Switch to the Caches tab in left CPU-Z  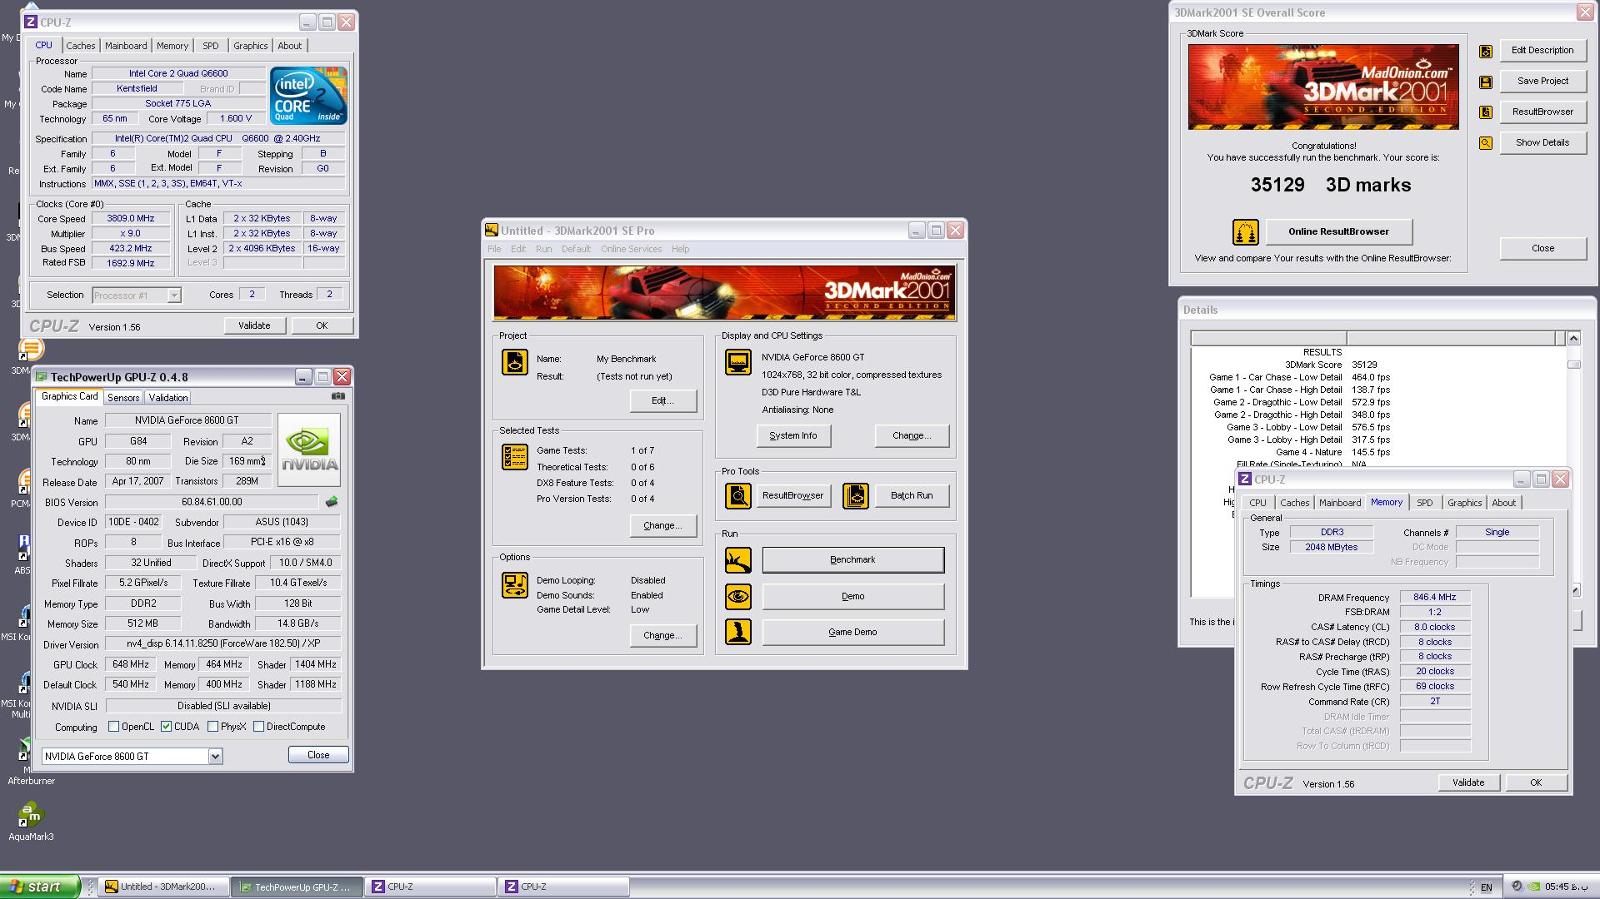point(80,46)
